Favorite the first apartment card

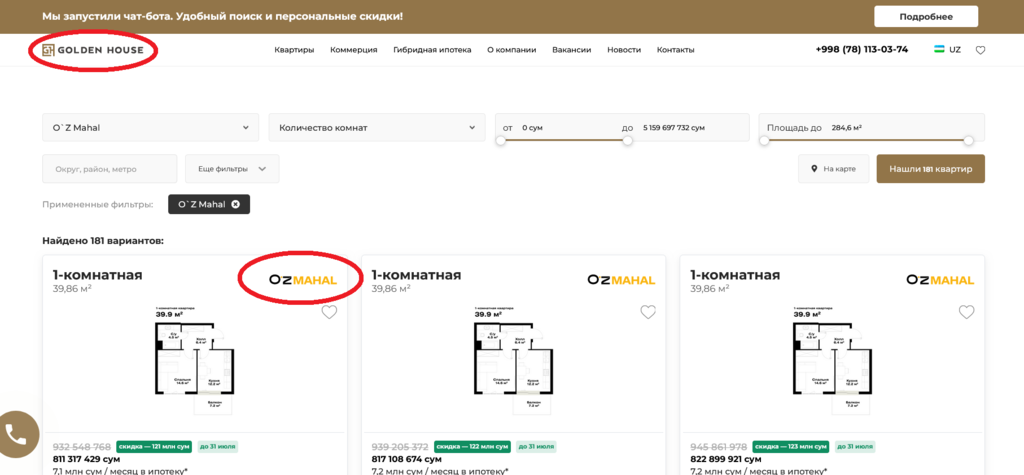point(329,312)
